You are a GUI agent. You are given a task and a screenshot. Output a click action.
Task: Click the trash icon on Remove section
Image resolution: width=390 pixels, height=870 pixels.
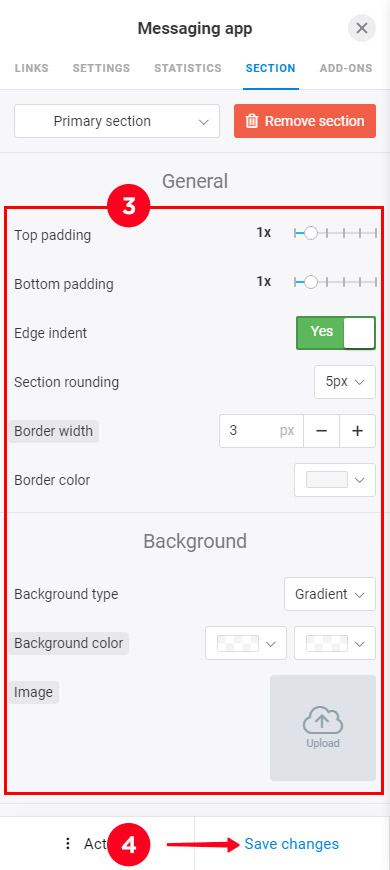[x=252, y=121]
